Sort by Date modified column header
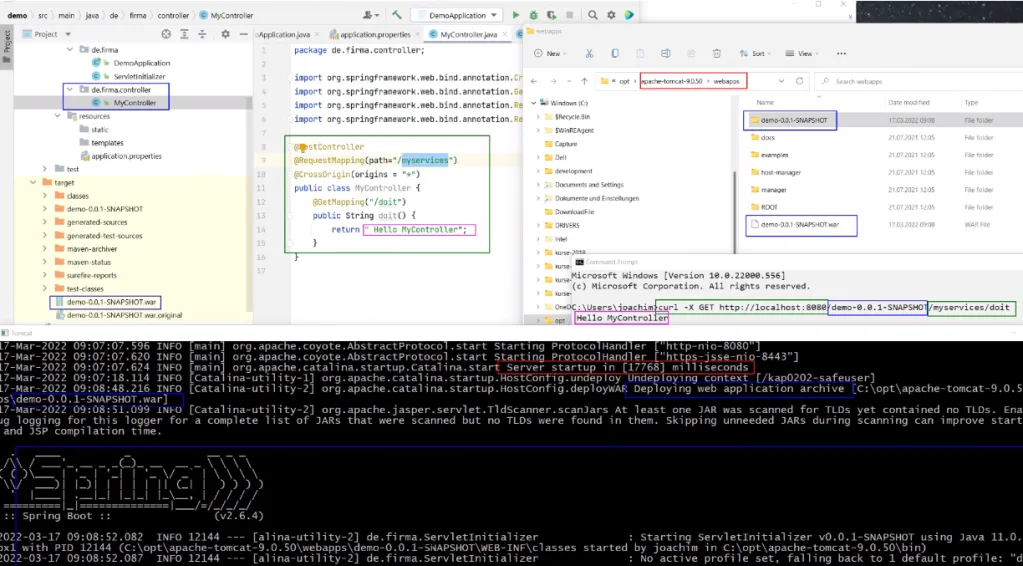This screenshot has height=566, width=1023. pos(909,102)
